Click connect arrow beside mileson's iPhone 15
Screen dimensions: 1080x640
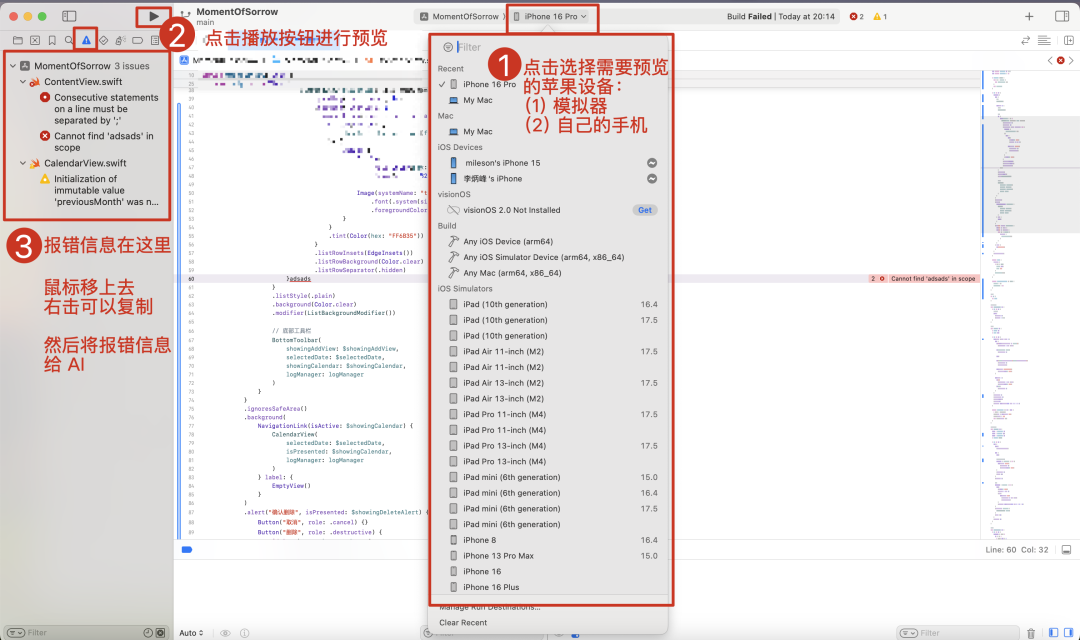tap(652, 163)
